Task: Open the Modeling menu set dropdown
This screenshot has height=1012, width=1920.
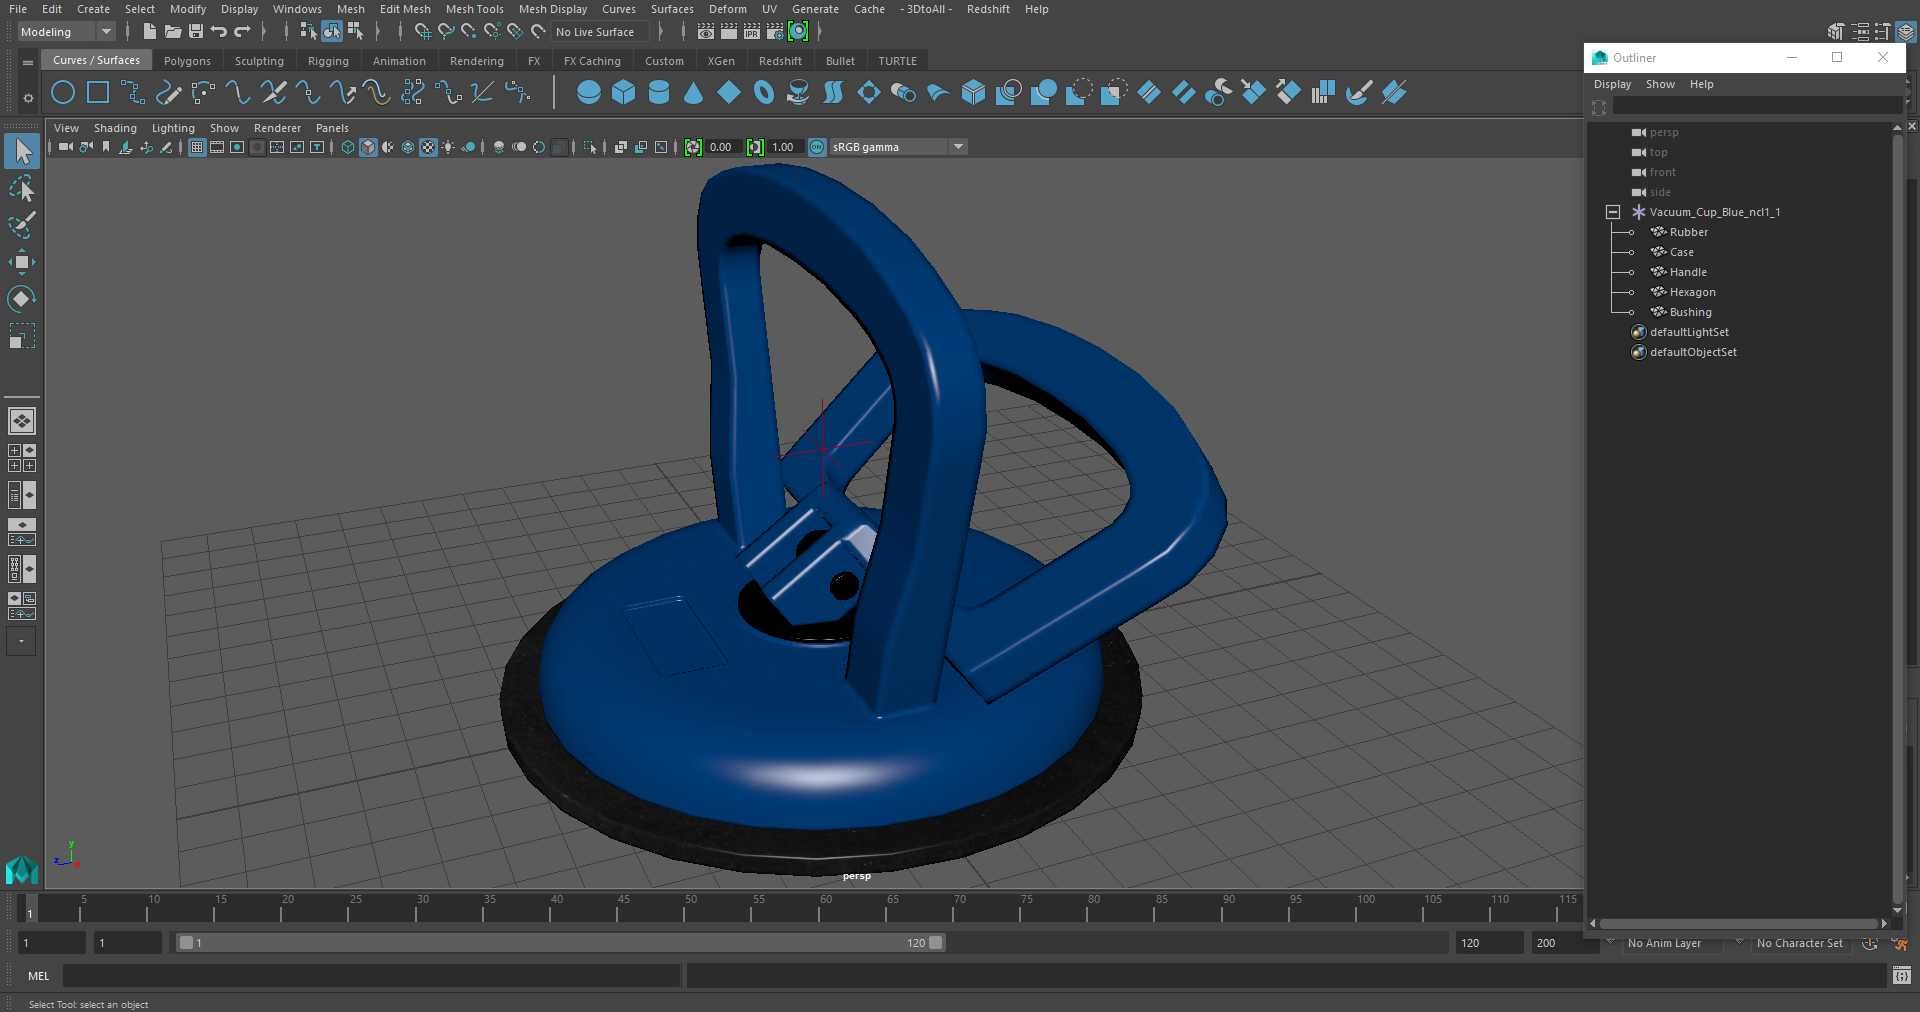Action: (x=66, y=32)
